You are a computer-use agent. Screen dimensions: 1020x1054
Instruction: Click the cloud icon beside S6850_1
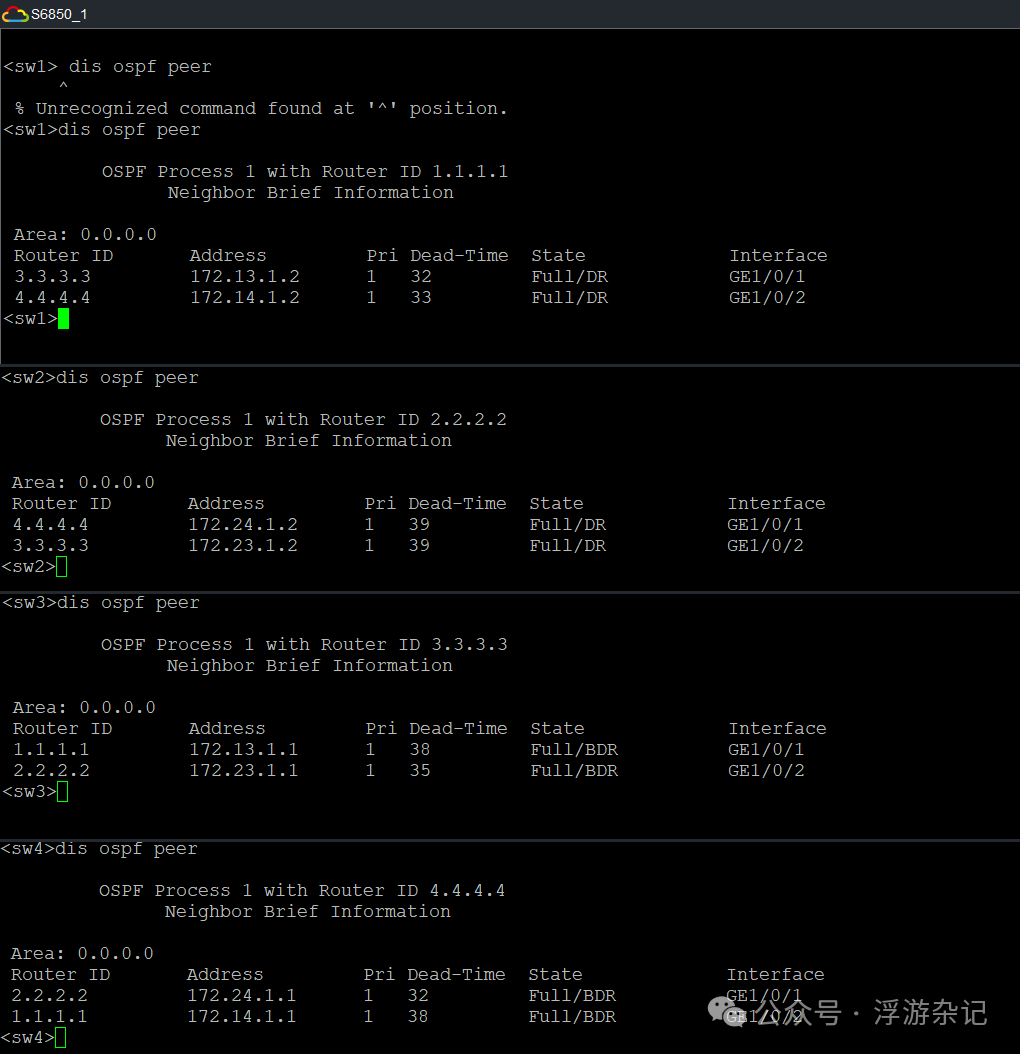[15, 14]
